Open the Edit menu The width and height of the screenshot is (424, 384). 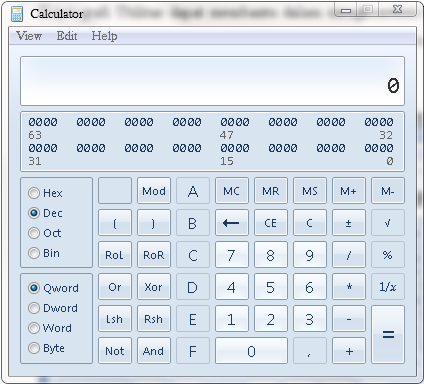coord(67,36)
